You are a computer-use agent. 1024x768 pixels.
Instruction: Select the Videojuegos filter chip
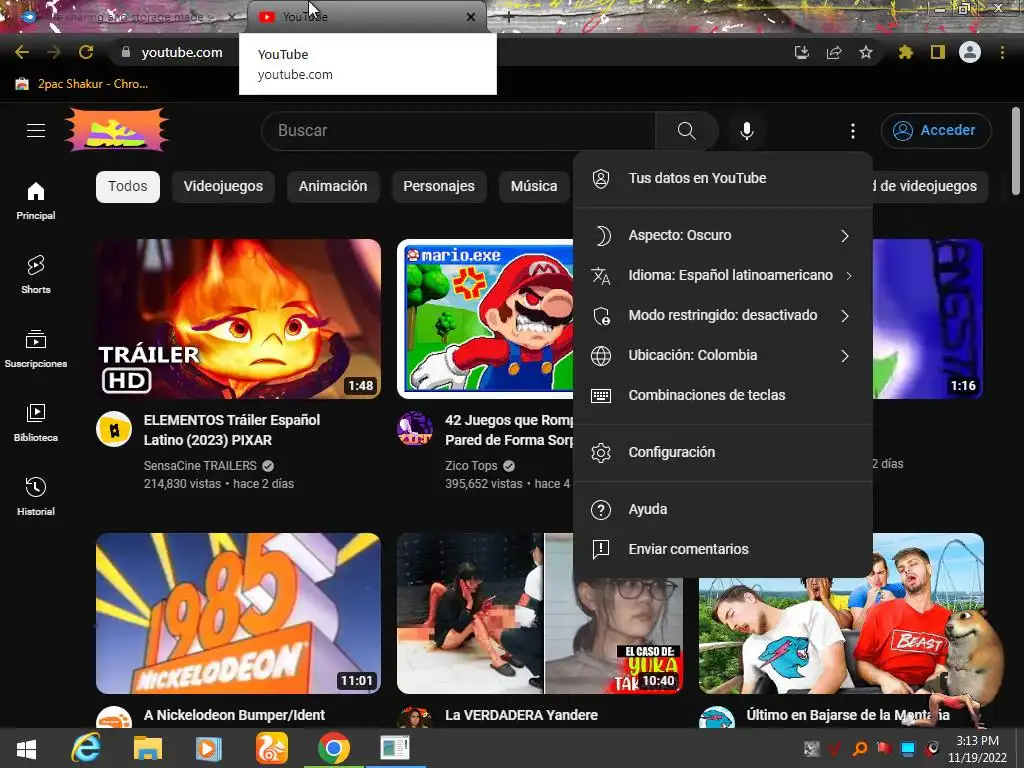tap(223, 187)
